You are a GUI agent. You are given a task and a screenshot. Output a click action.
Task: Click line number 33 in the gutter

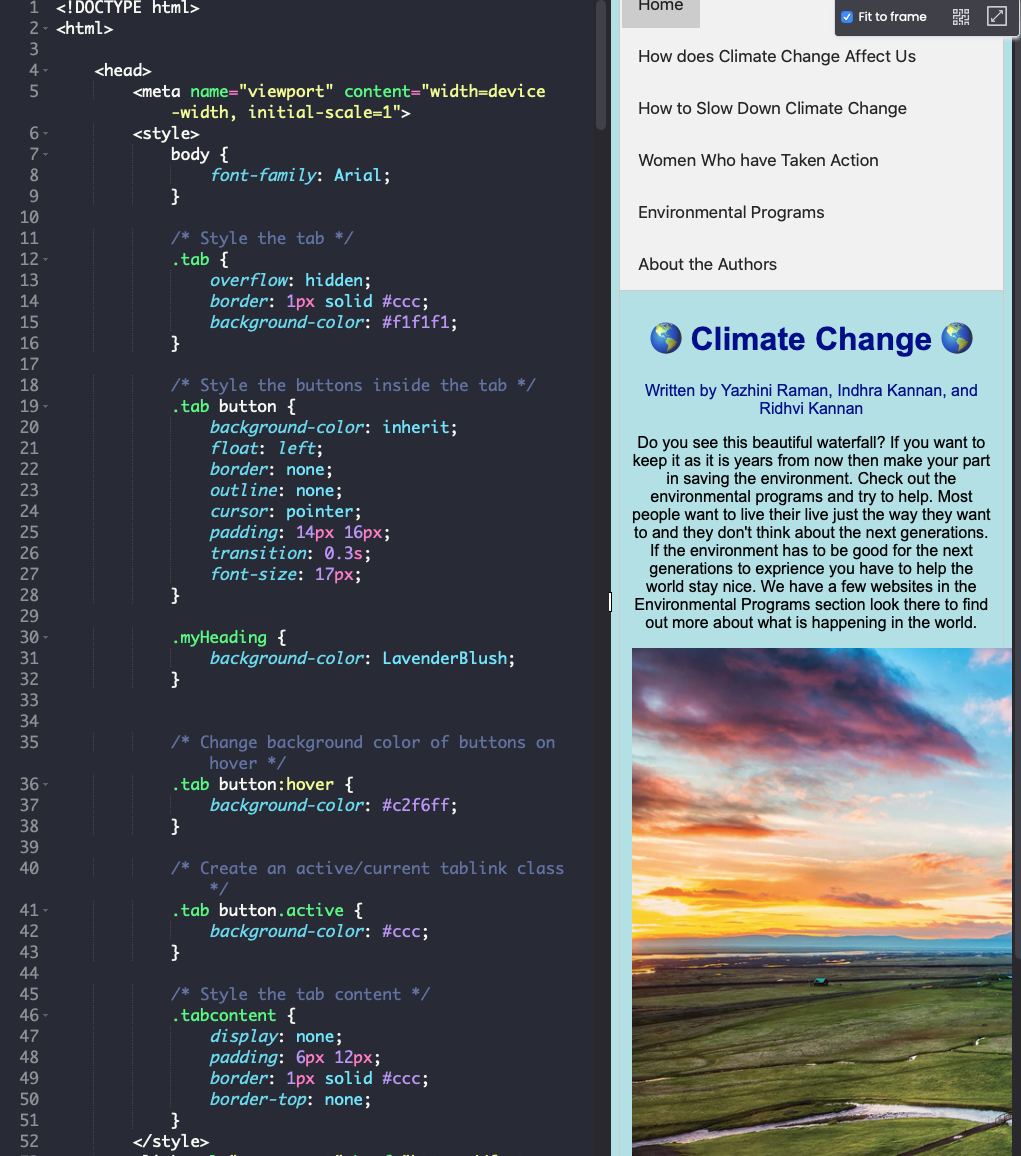[29, 700]
